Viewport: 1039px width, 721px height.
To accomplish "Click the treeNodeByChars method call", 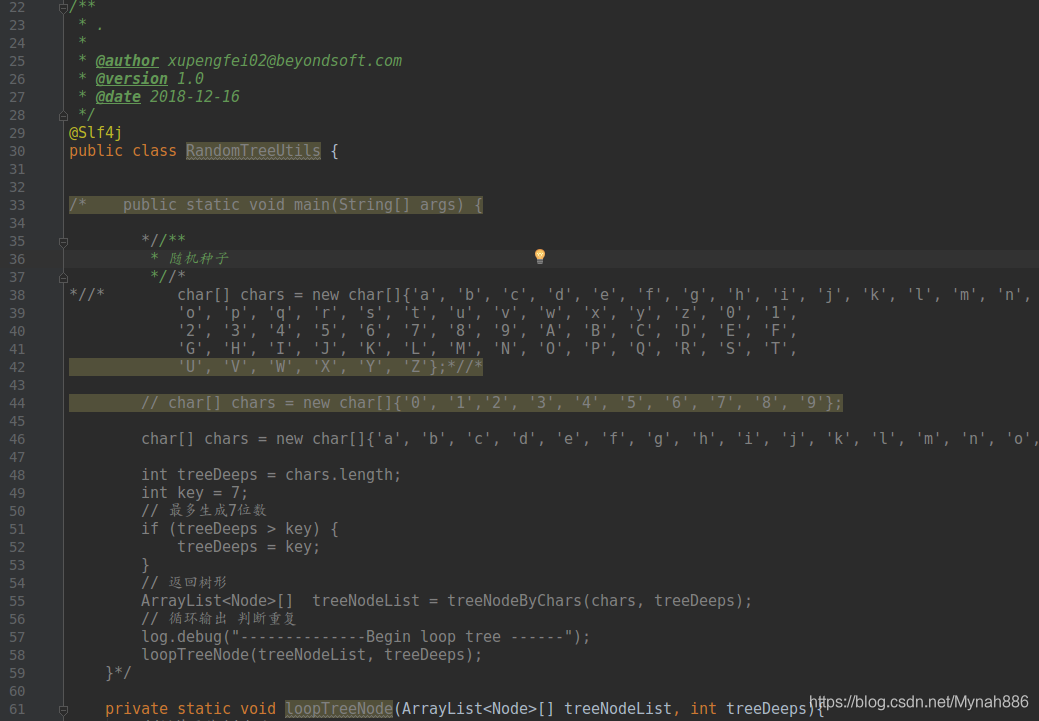I will point(514,601).
